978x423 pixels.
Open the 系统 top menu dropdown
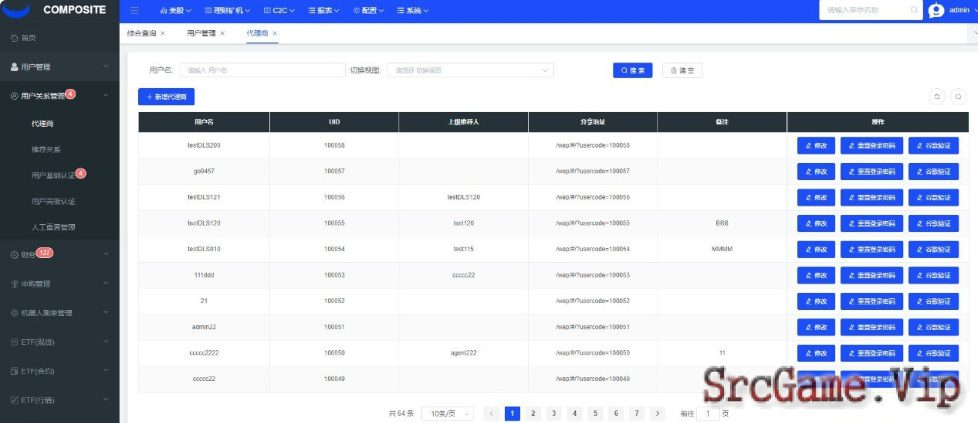413,11
